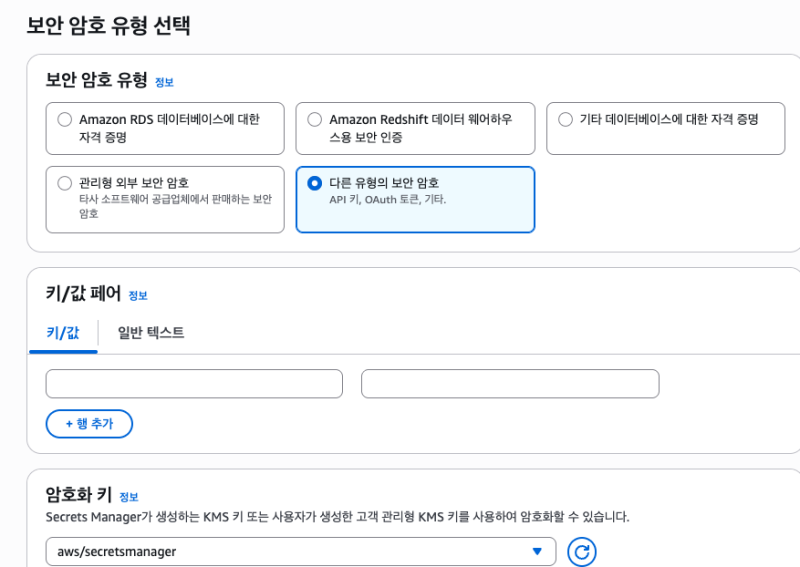Click the dropdown arrow of the encryption key selector
Screen dimensions: 800x567
pos(537,551)
